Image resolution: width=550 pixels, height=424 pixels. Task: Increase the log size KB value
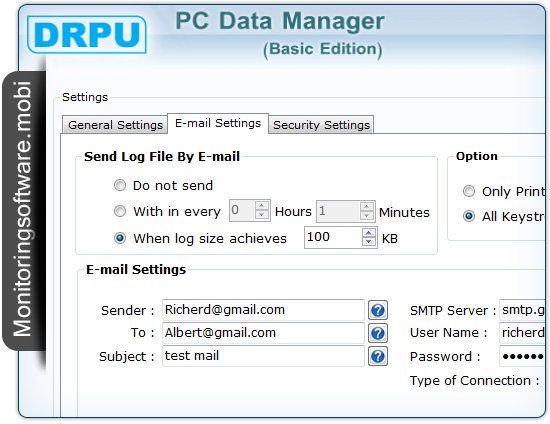369,233
